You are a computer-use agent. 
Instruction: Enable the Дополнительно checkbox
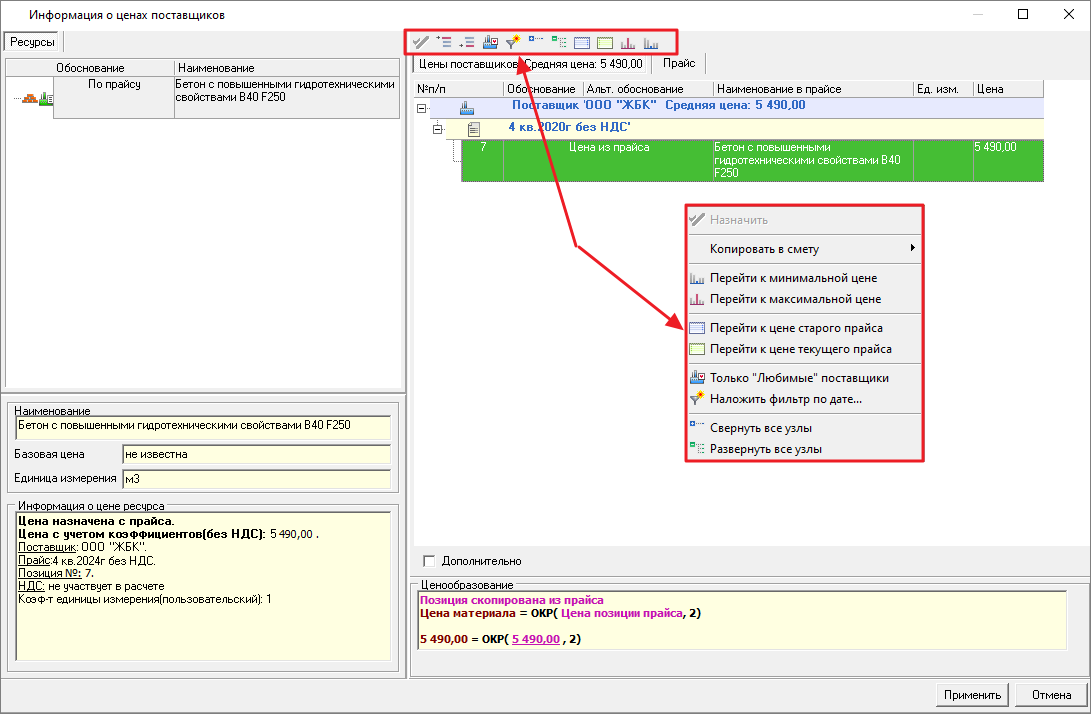[430, 561]
